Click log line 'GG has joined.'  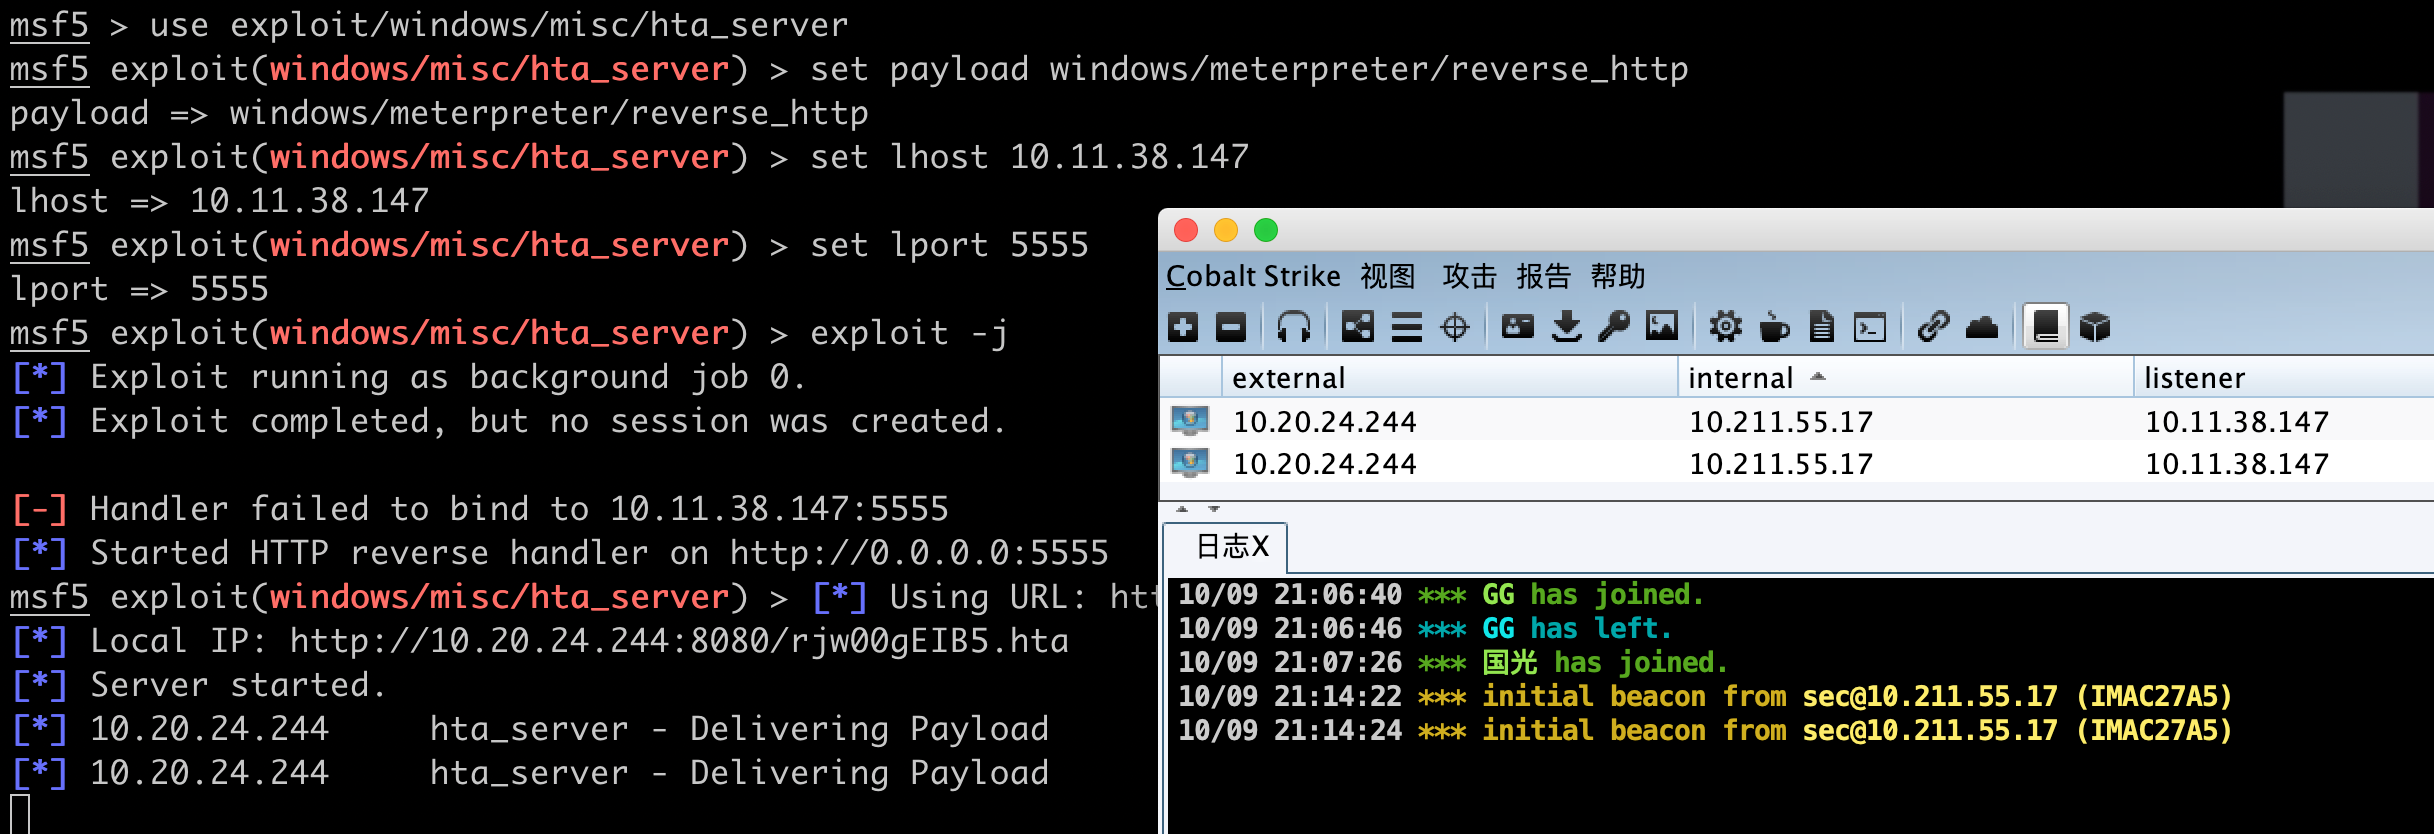[x=1441, y=595]
